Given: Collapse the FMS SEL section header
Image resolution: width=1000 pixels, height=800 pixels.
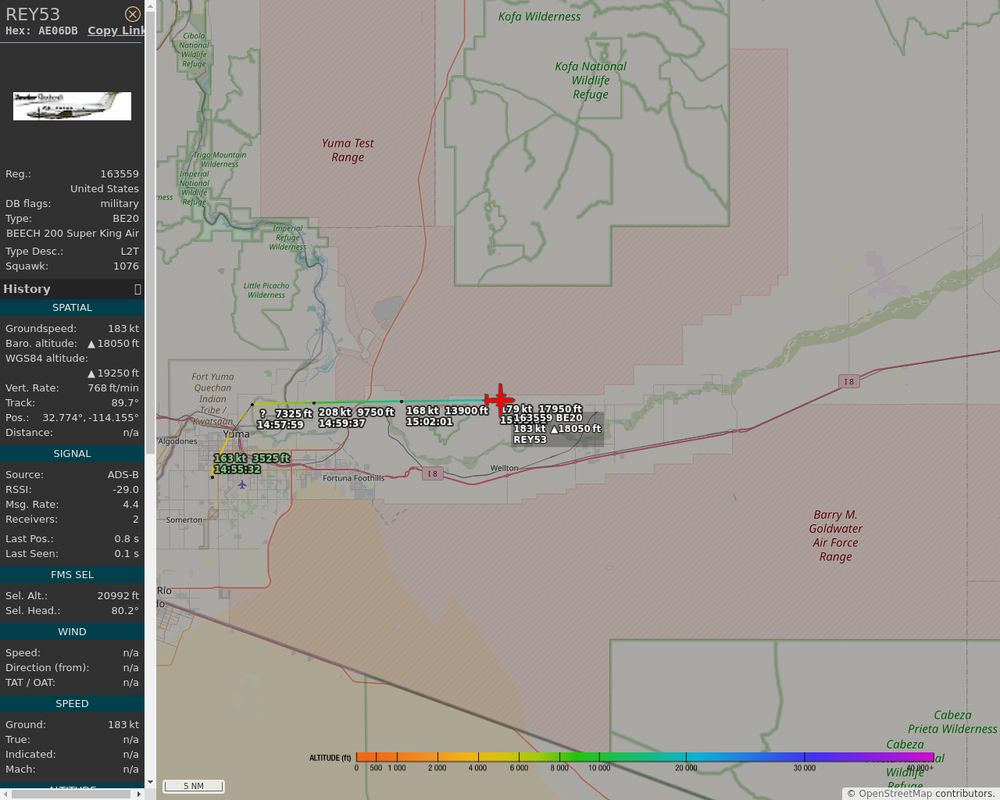Looking at the screenshot, I should (72, 575).
